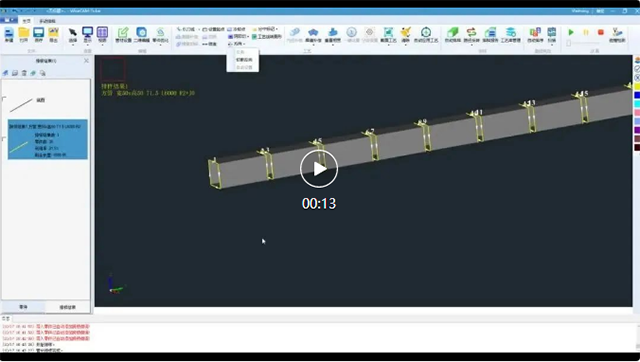Expand the dropdown arrow under the view grid icon
Image resolution: width=640 pixels, height=362 pixels.
click(x=102, y=45)
